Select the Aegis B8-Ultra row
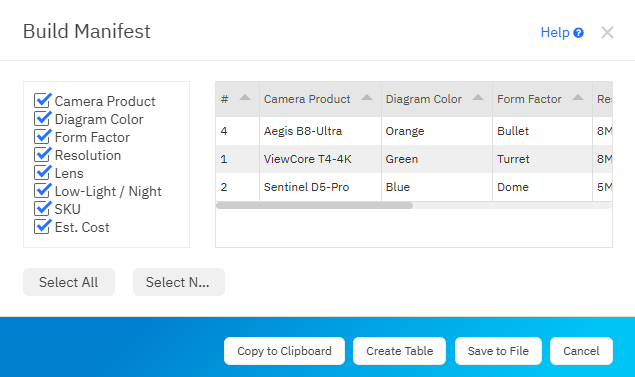The height and width of the screenshot is (377, 635). (414, 131)
